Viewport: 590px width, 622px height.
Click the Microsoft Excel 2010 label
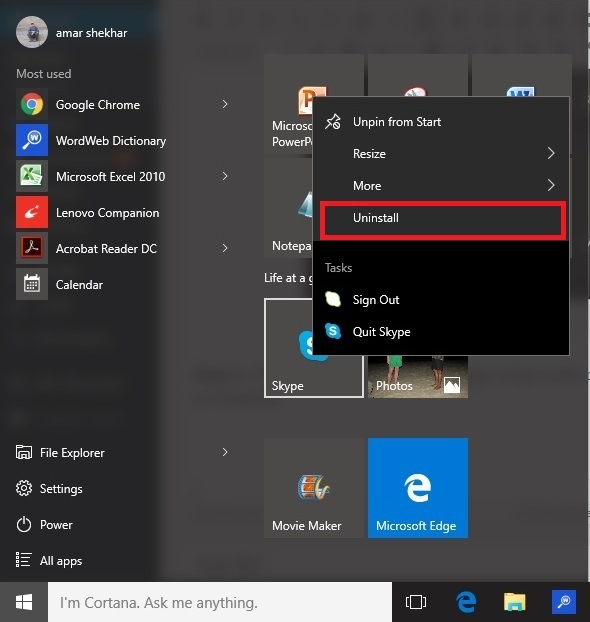pyautogui.click(x=110, y=177)
